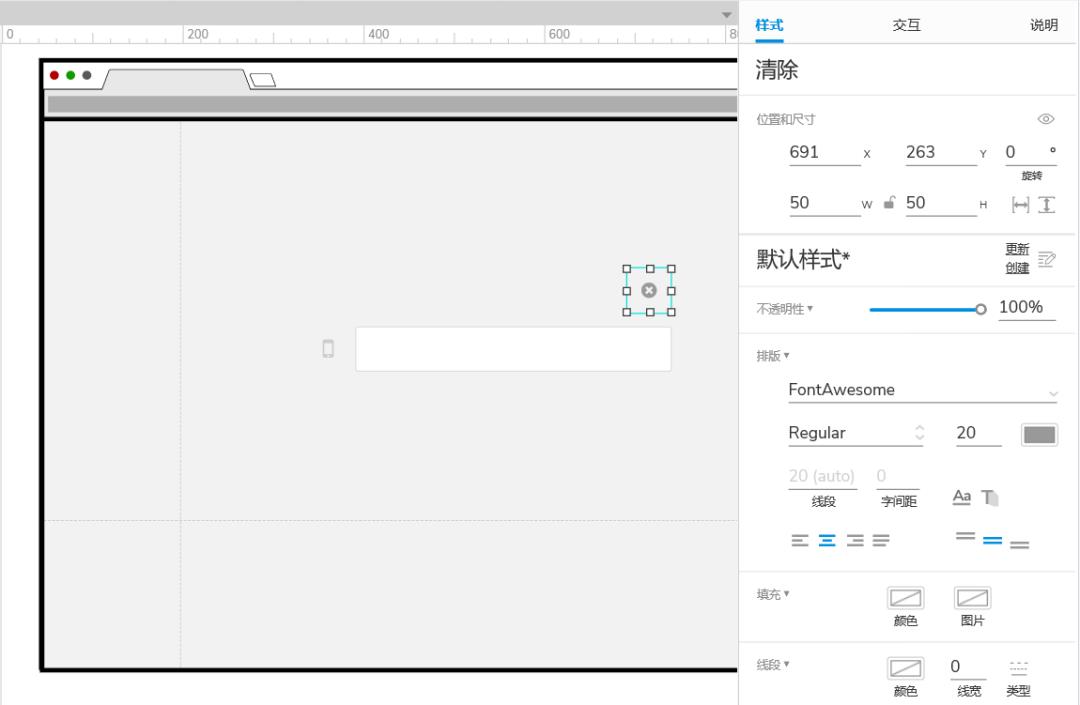The width and height of the screenshot is (1080, 705).
Task: Align text right
Action: [x=855, y=540]
